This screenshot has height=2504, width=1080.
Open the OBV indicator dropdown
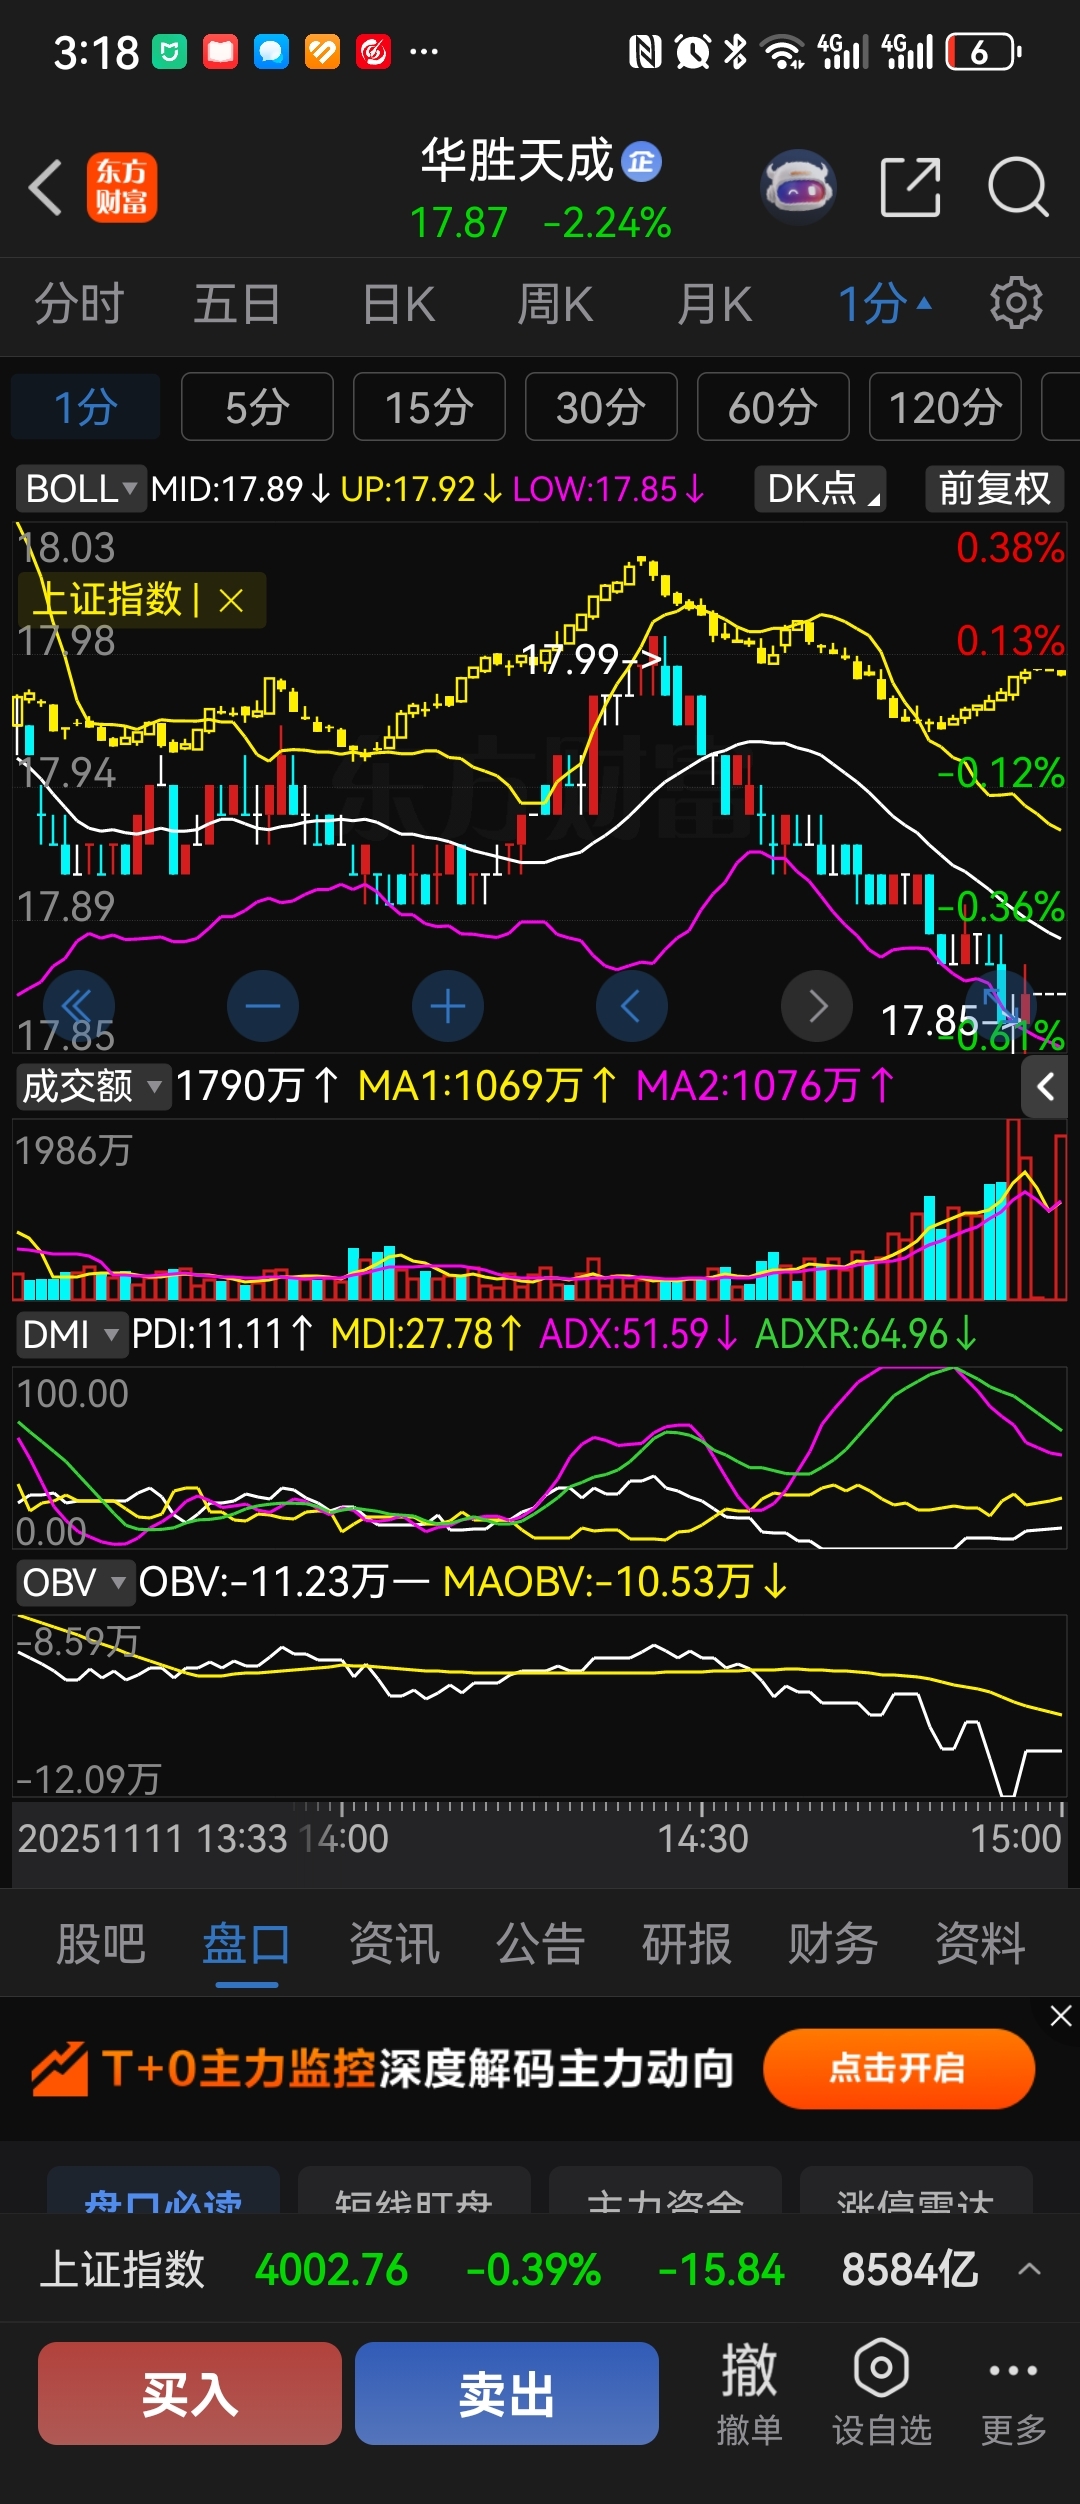(x=74, y=1582)
